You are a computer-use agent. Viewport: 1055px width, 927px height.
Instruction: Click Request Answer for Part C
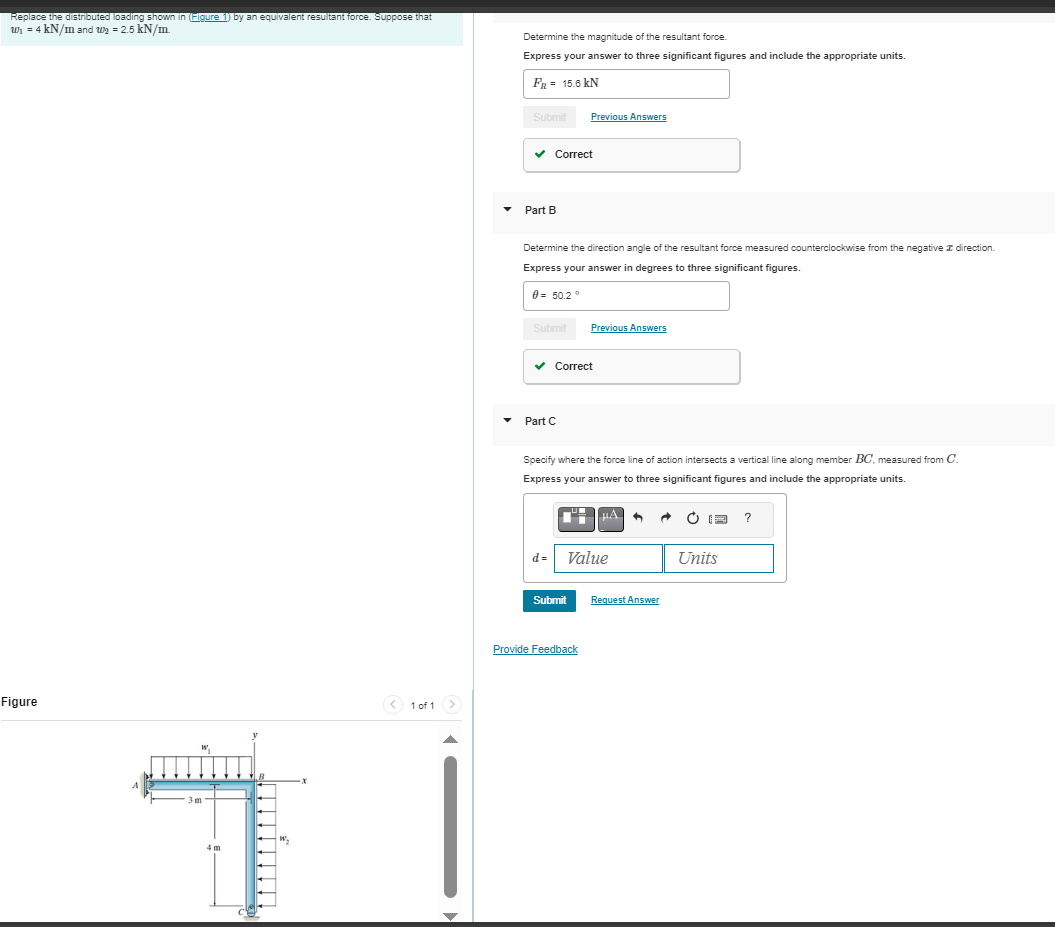(x=624, y=599)
